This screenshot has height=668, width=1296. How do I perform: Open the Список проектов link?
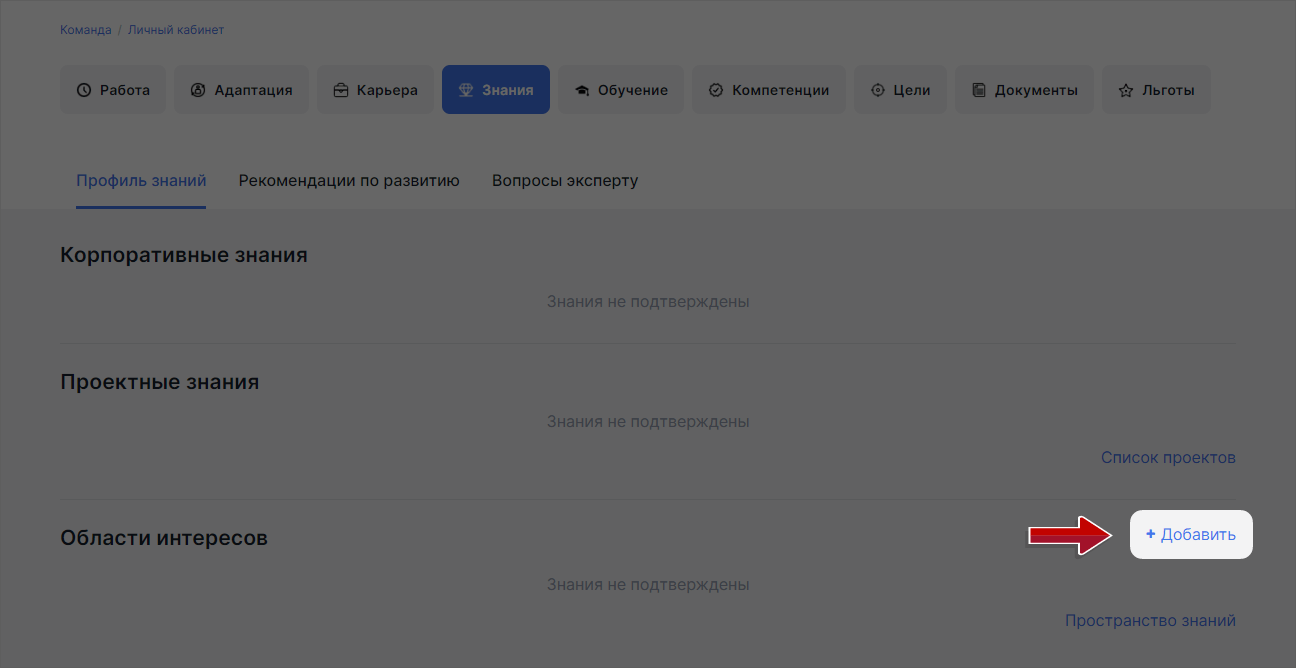1168,457
